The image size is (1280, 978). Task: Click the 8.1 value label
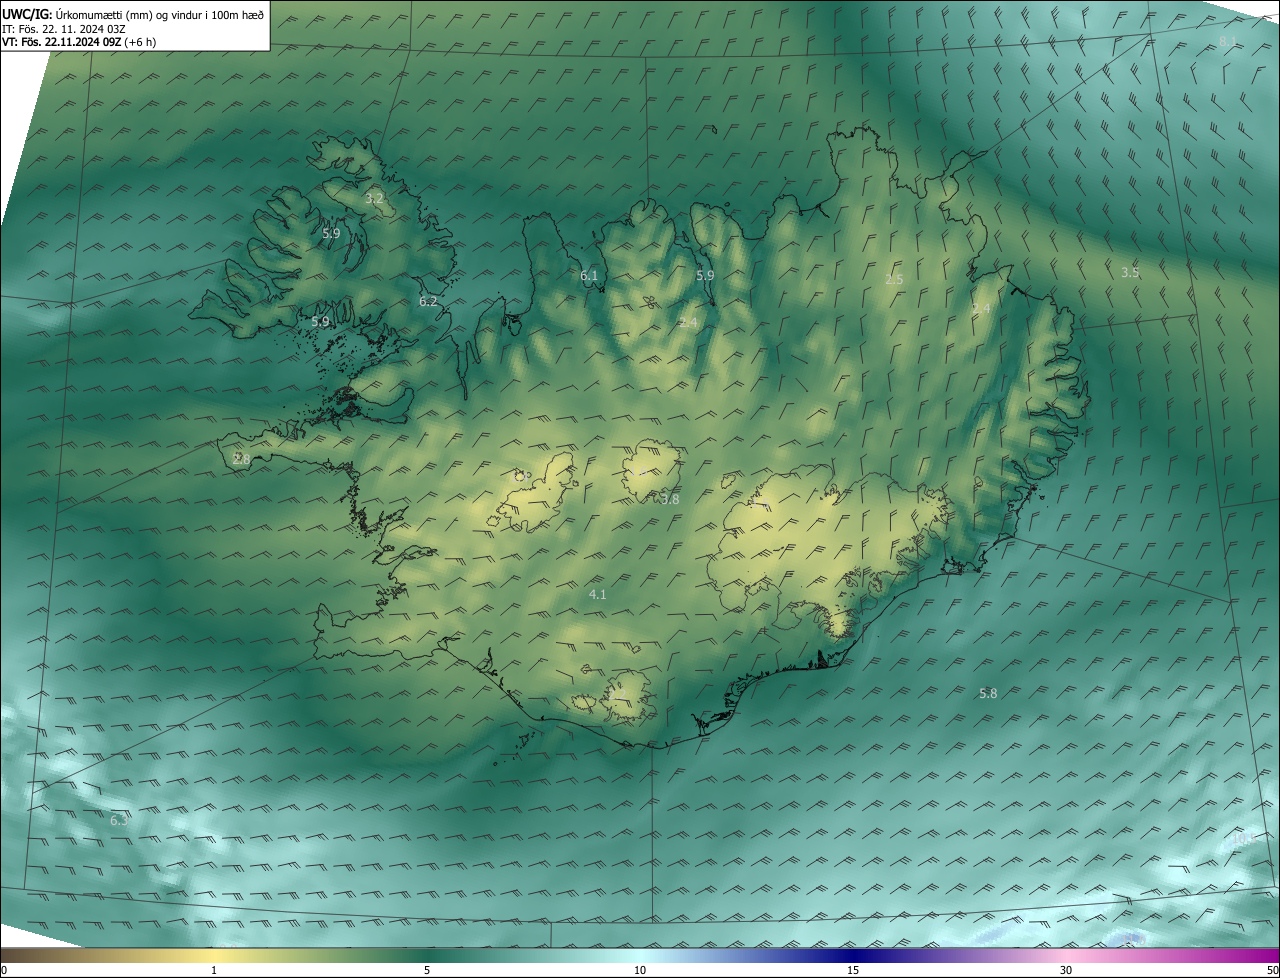click(x=1228, y=42)
